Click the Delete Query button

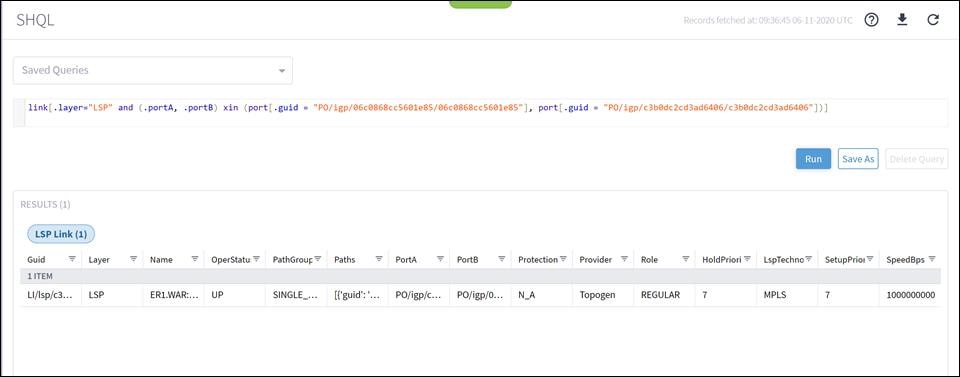[x=917, y=159]
